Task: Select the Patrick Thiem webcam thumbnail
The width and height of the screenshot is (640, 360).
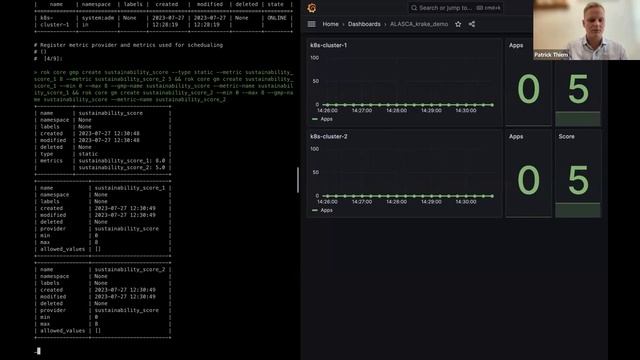Action: 587,30
